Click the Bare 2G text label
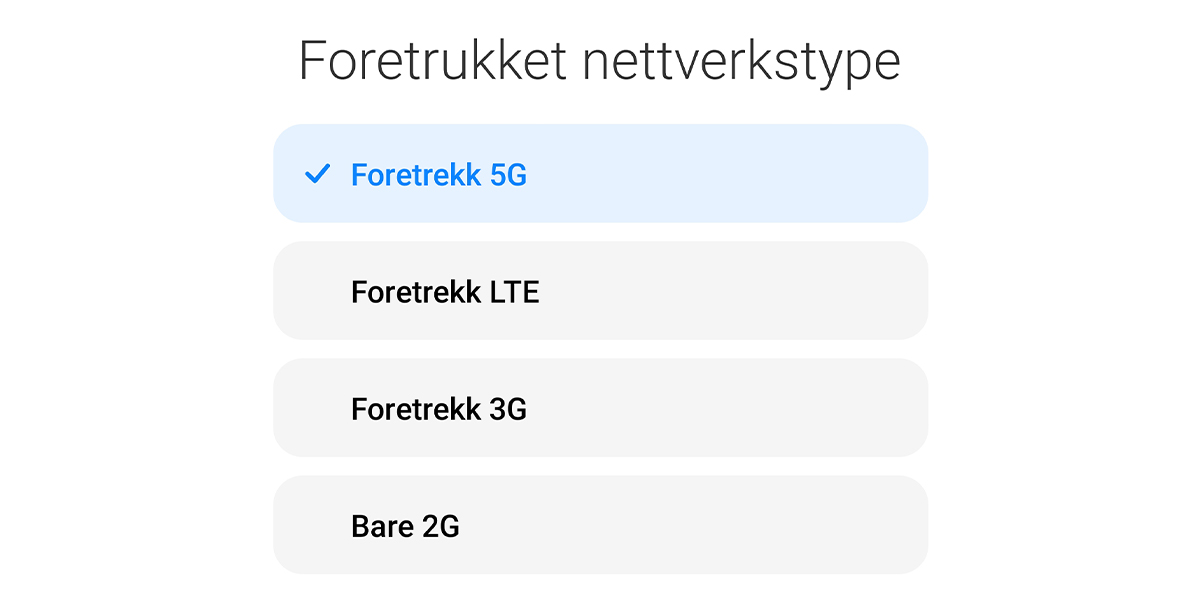1200x600 pixels. tap(405, 526)
